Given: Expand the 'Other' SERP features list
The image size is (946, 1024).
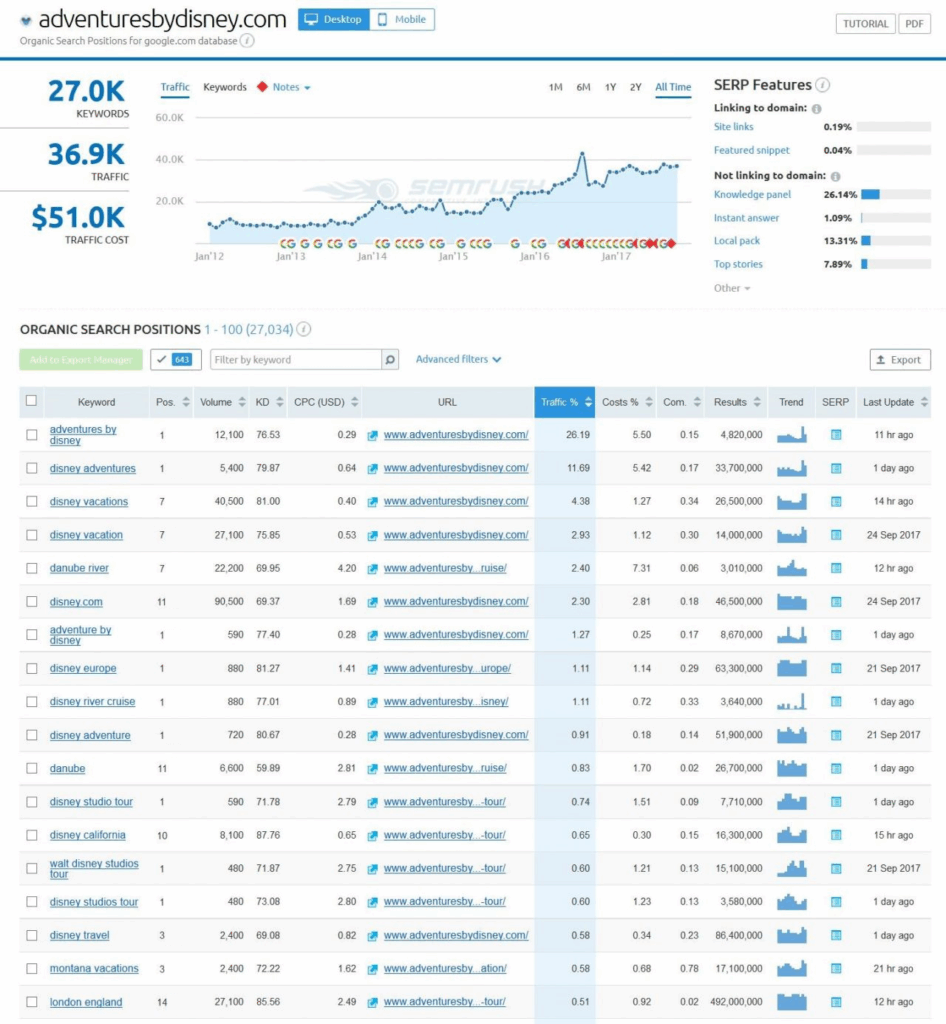Looking at the screenshot, I should click(x=732, y=288).
